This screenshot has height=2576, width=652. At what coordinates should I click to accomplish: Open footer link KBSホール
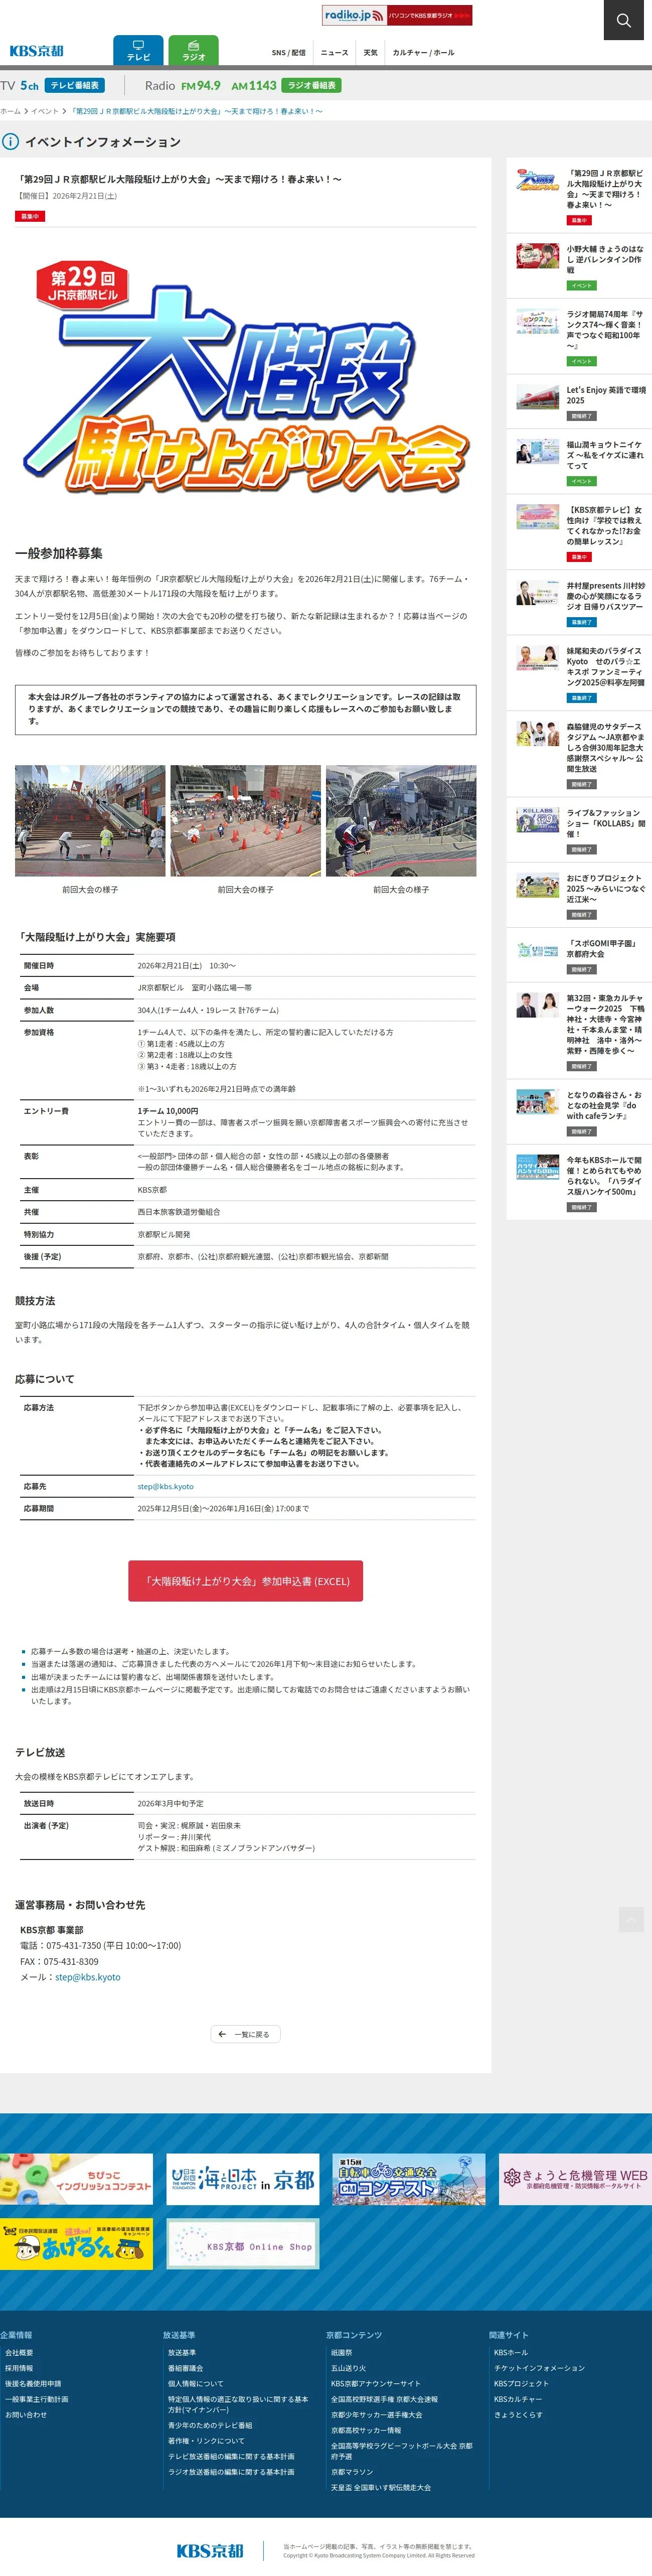(x=510, y=2352)
